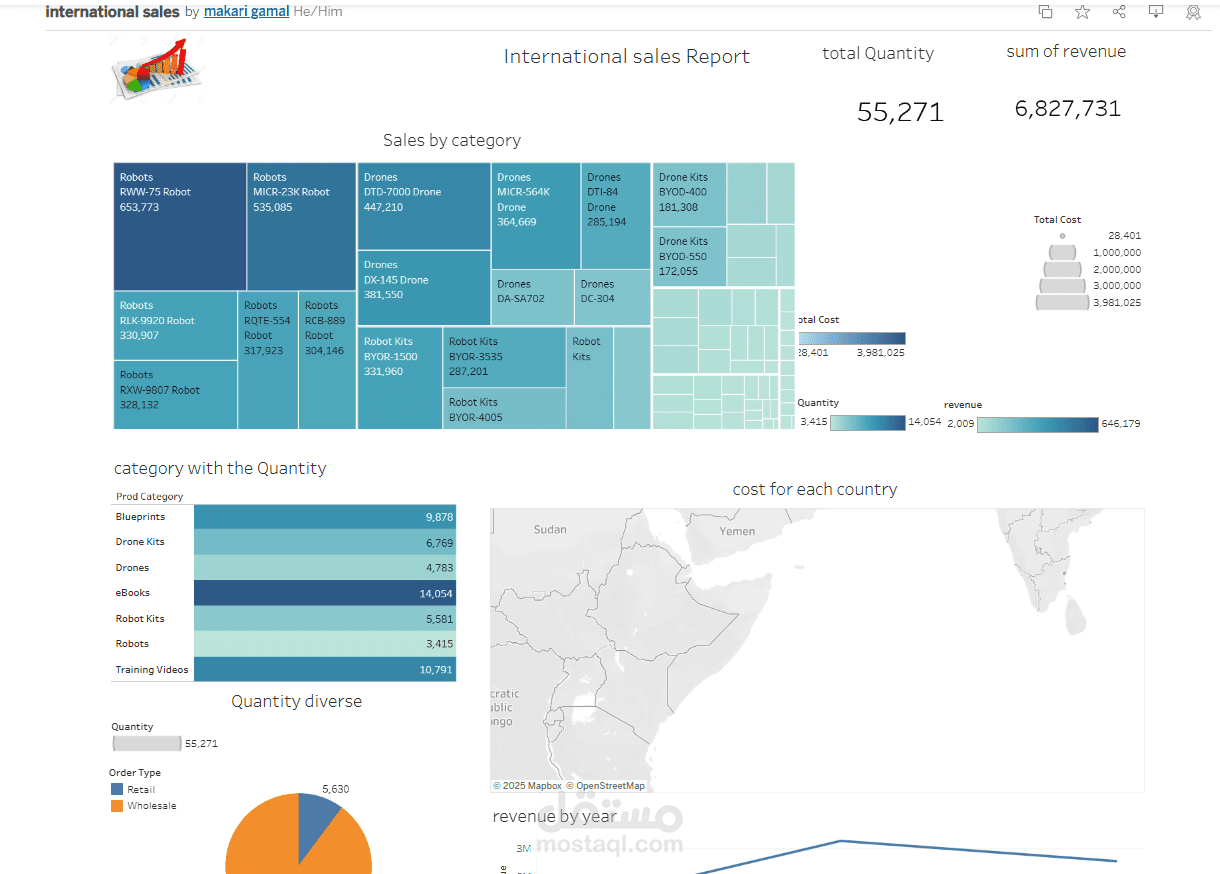Select the RLK-9920 Robot treemap tile

point(175,326)
